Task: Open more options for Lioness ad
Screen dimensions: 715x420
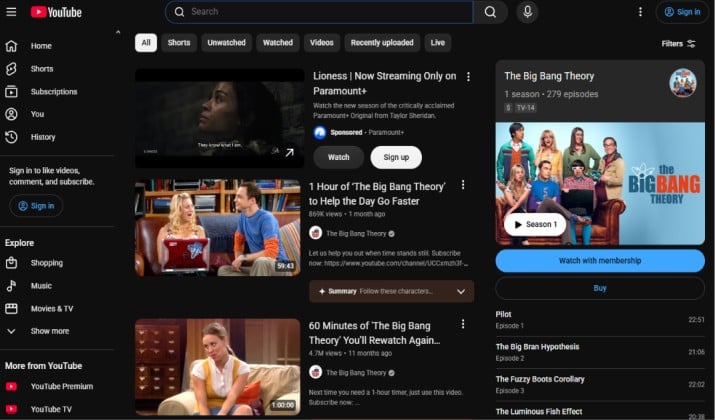Action: tap(468, 77)
